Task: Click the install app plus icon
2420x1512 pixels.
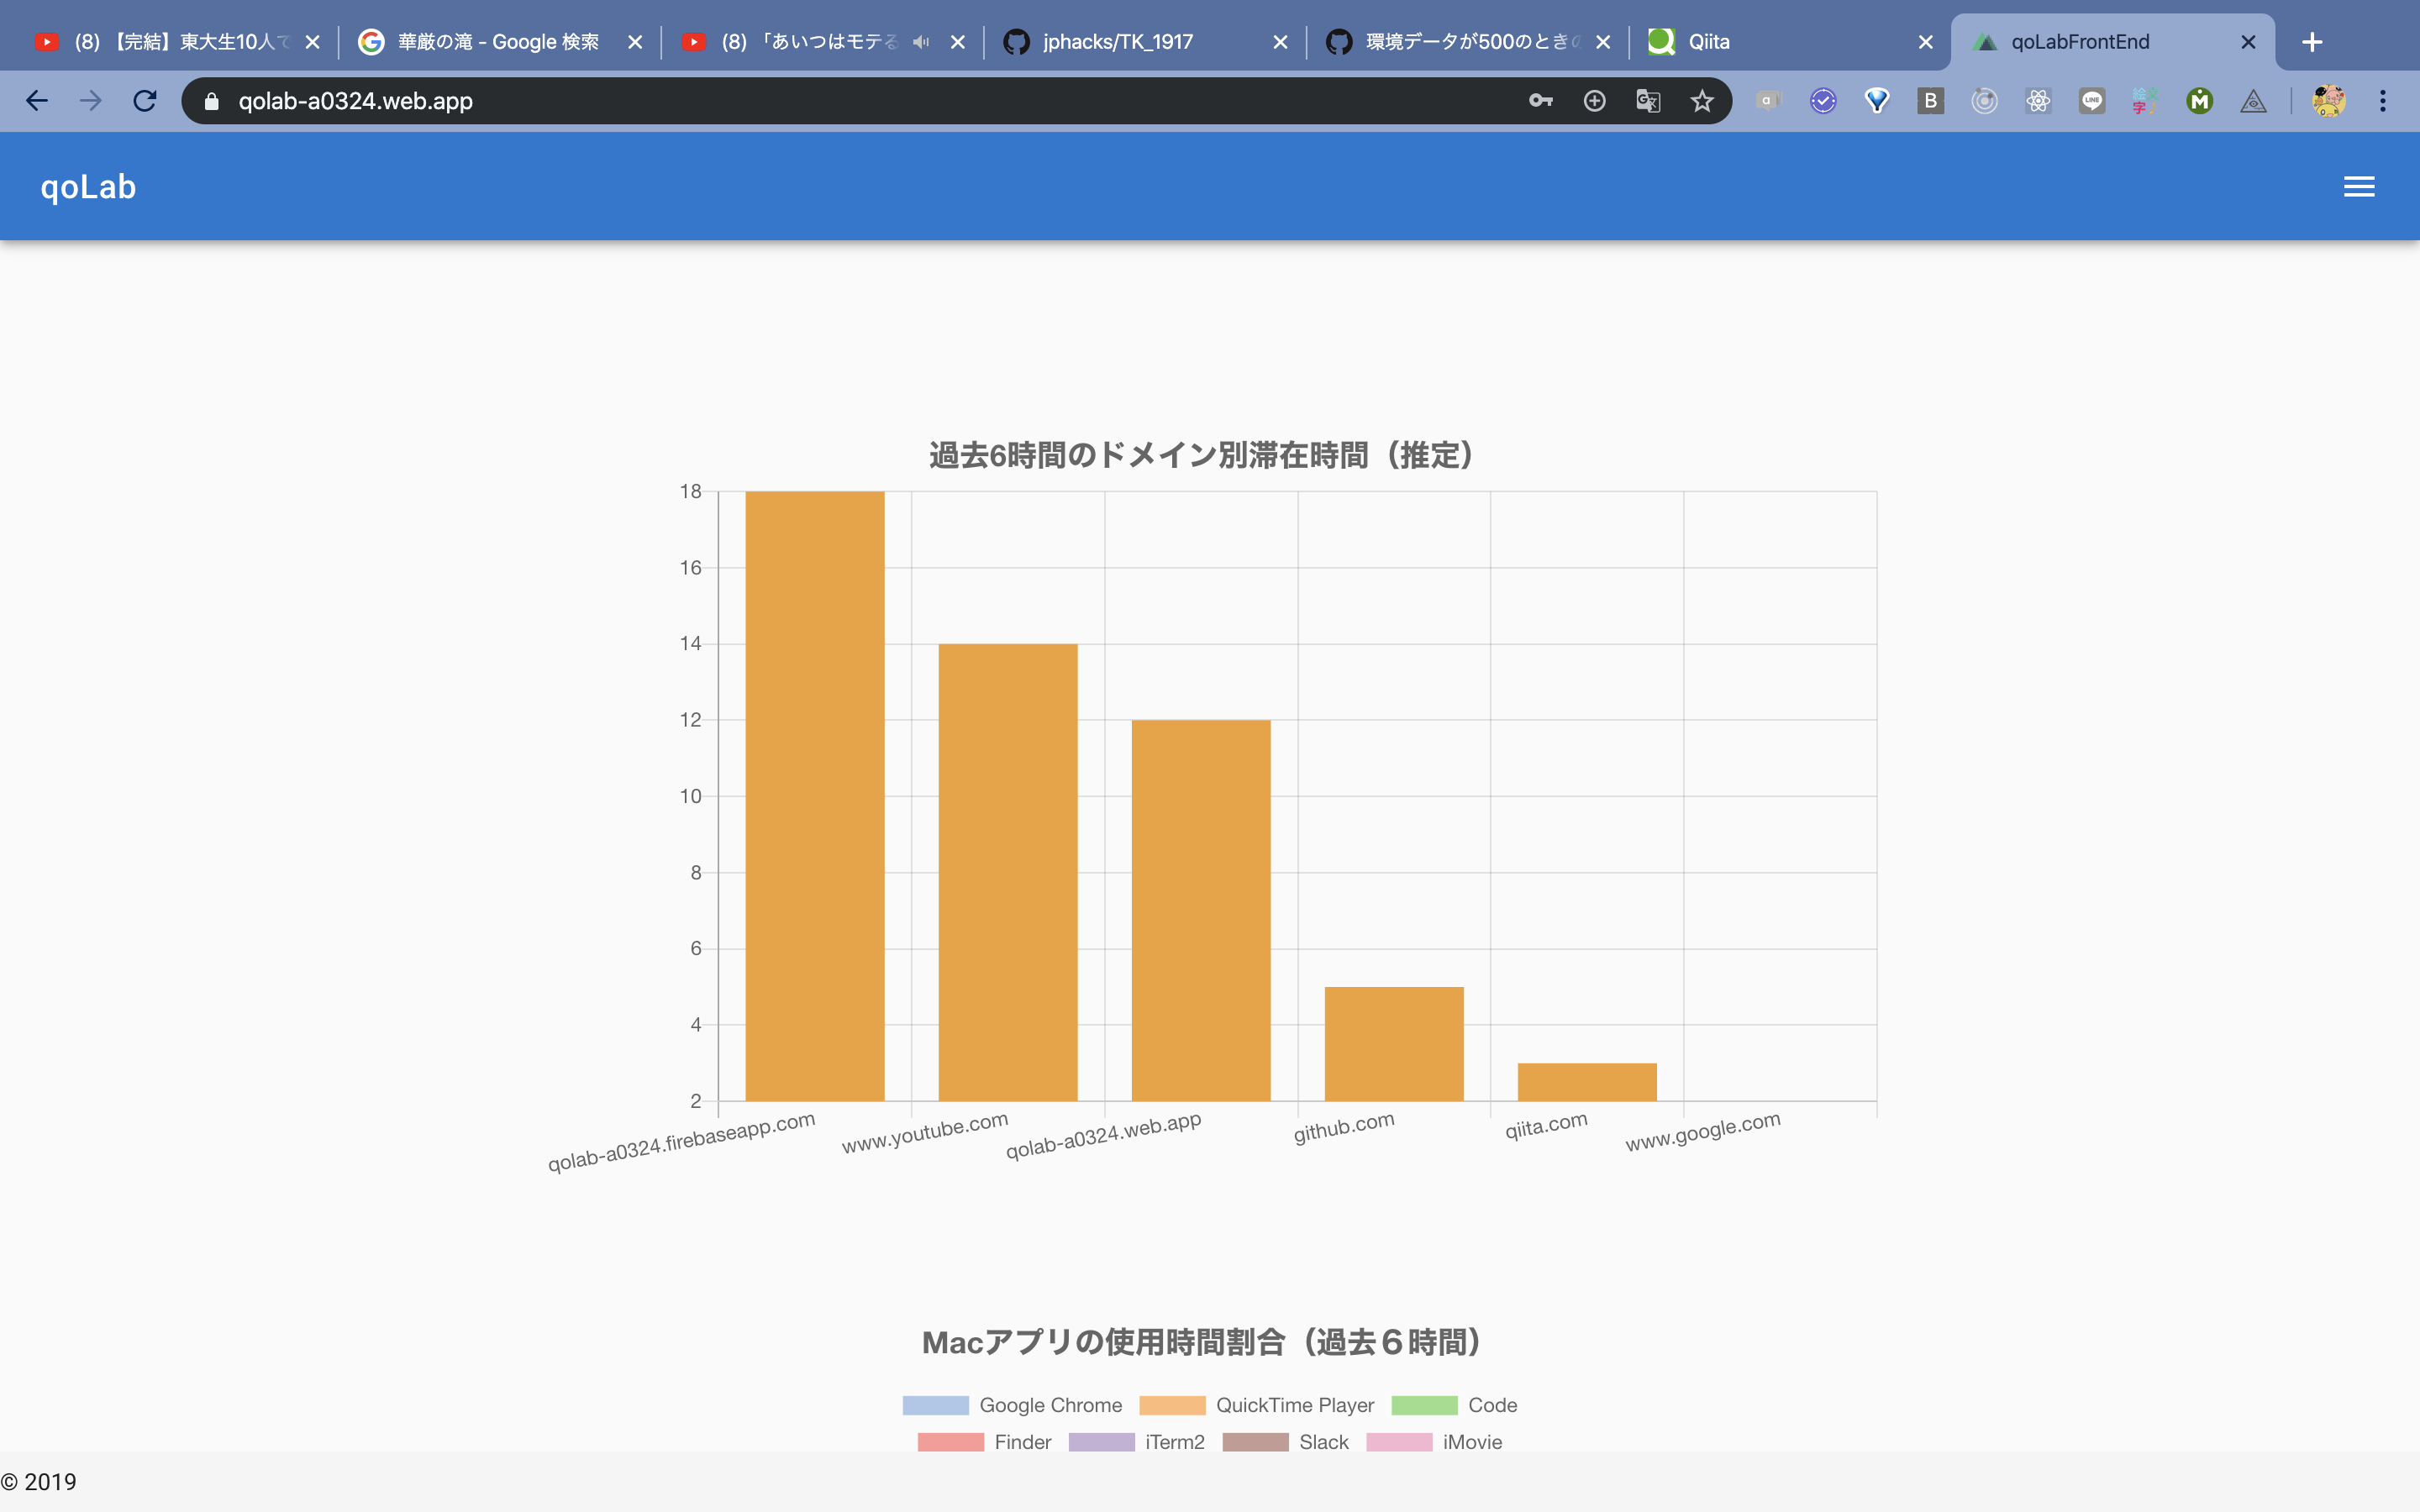Action: (x=1594, y=101)
